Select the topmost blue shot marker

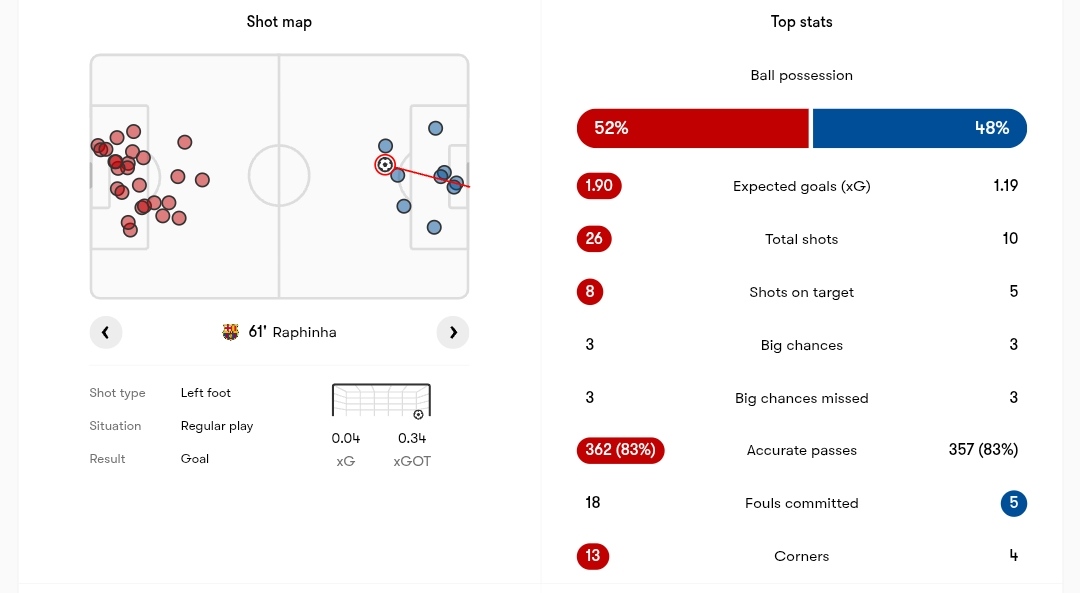coord(435,128)
